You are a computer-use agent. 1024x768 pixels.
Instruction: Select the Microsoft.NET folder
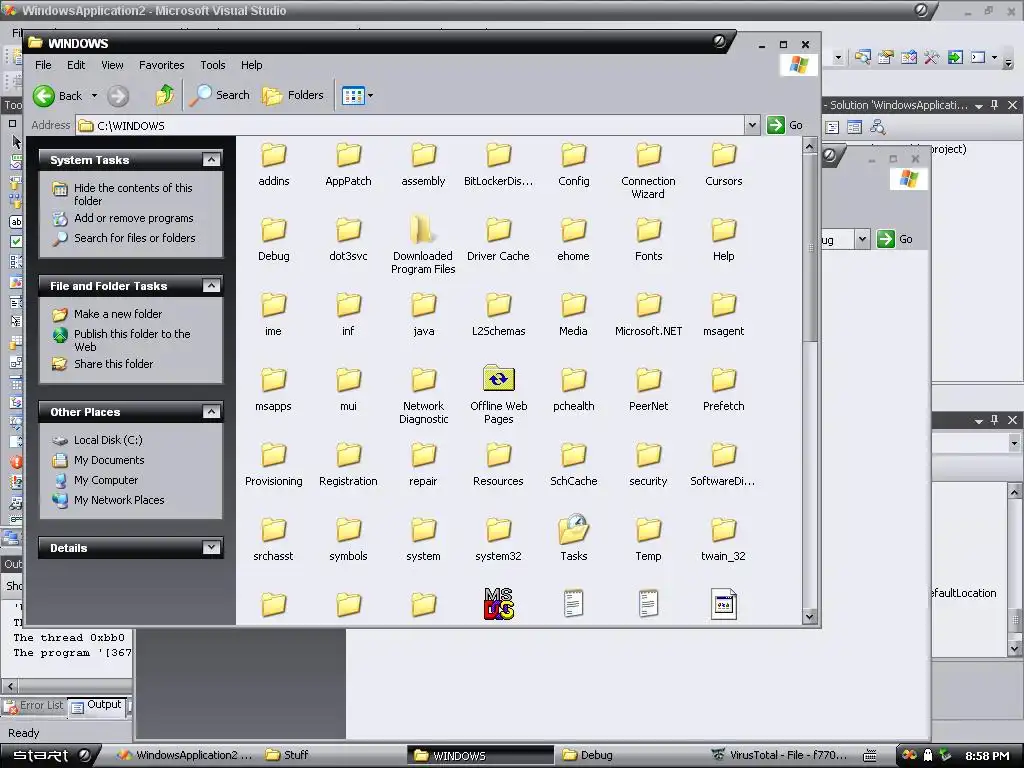[648, 315]
